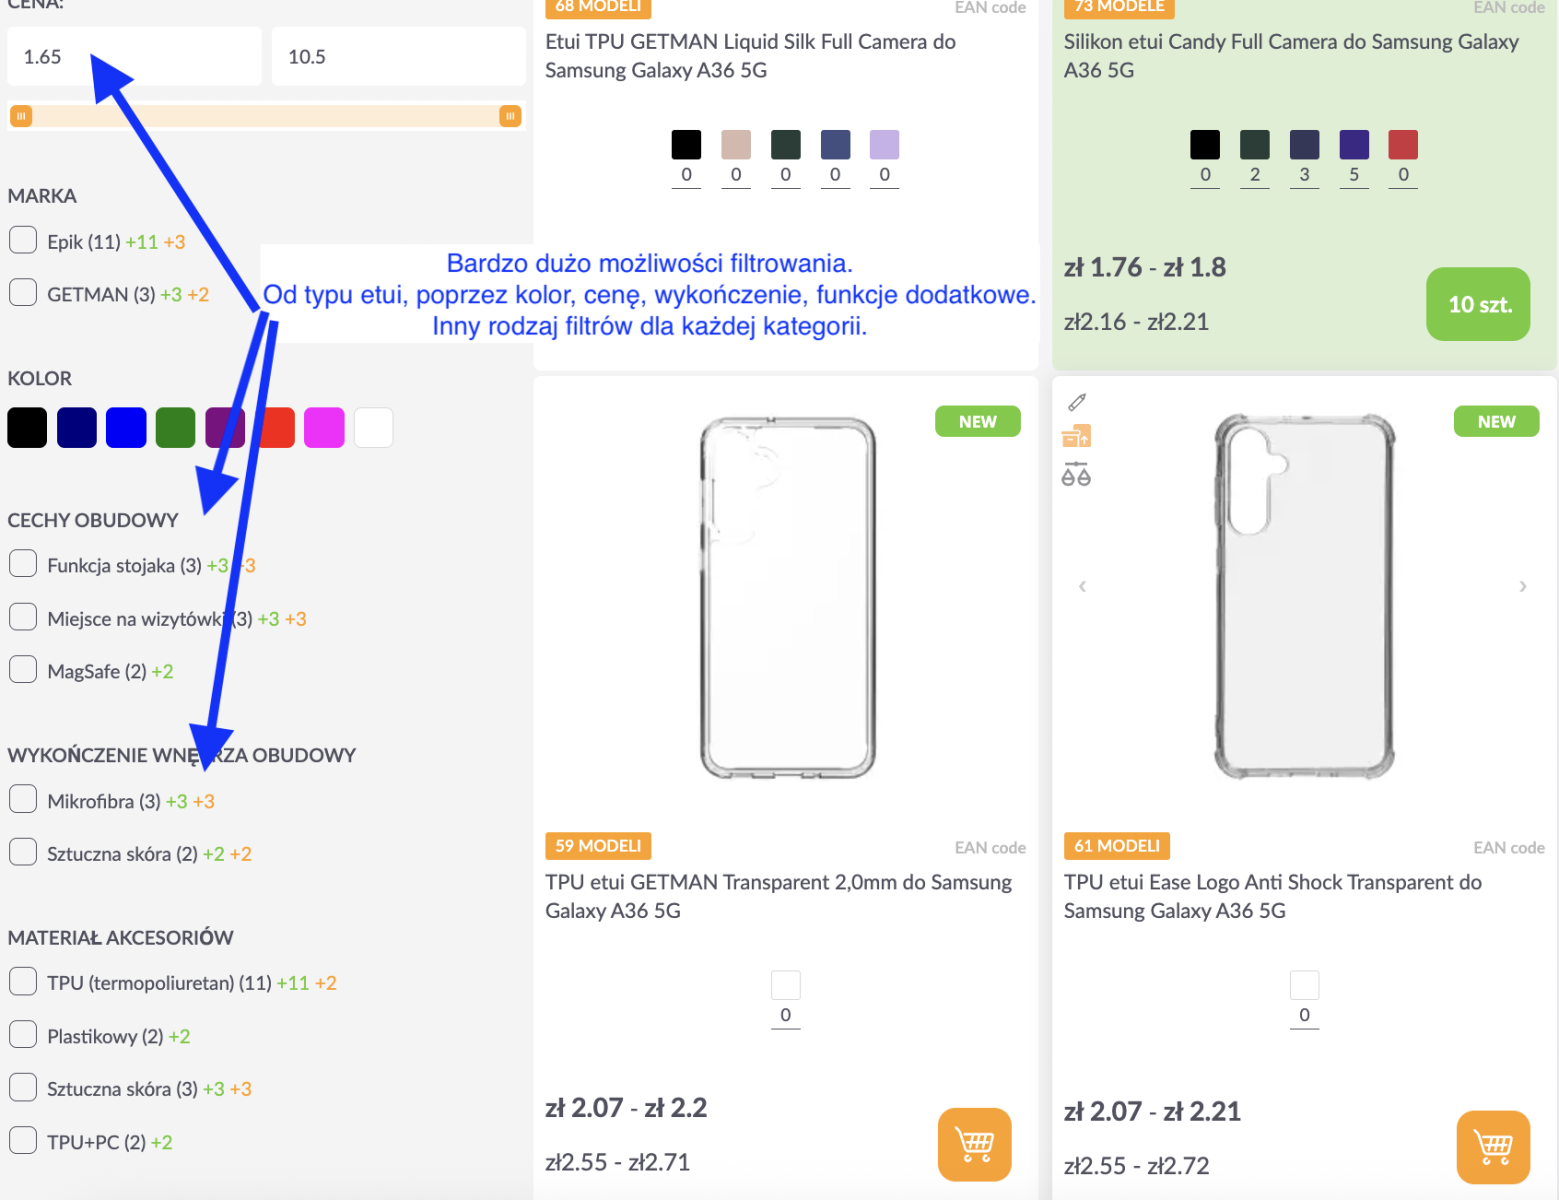Viewport: 1559px width, 1200px height.
Task: Add Ease Logo Anti Shock case to cart
Action: [x=1493, y=1146]
